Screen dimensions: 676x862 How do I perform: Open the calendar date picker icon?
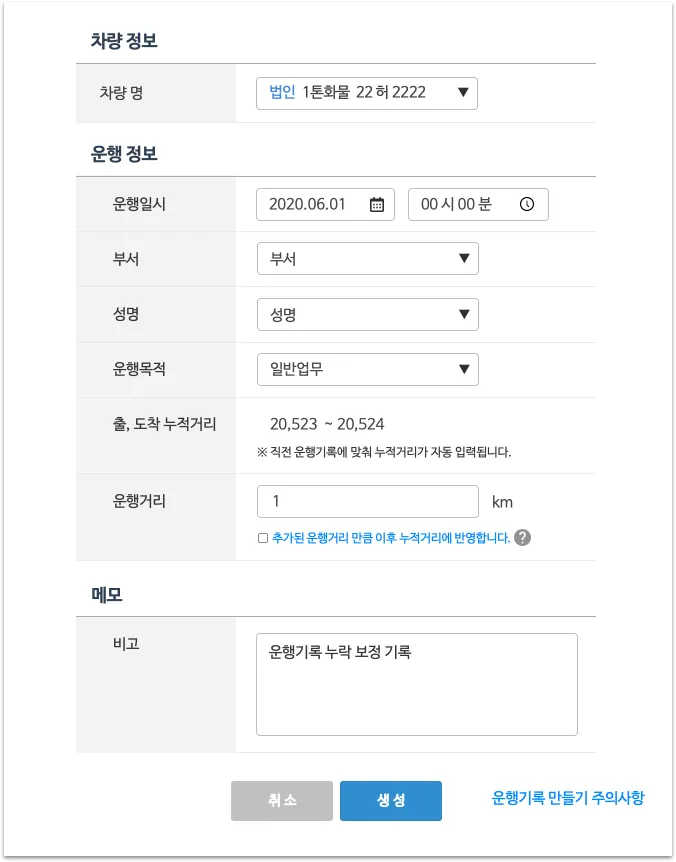pyautogui.click(x=377, y=204)
